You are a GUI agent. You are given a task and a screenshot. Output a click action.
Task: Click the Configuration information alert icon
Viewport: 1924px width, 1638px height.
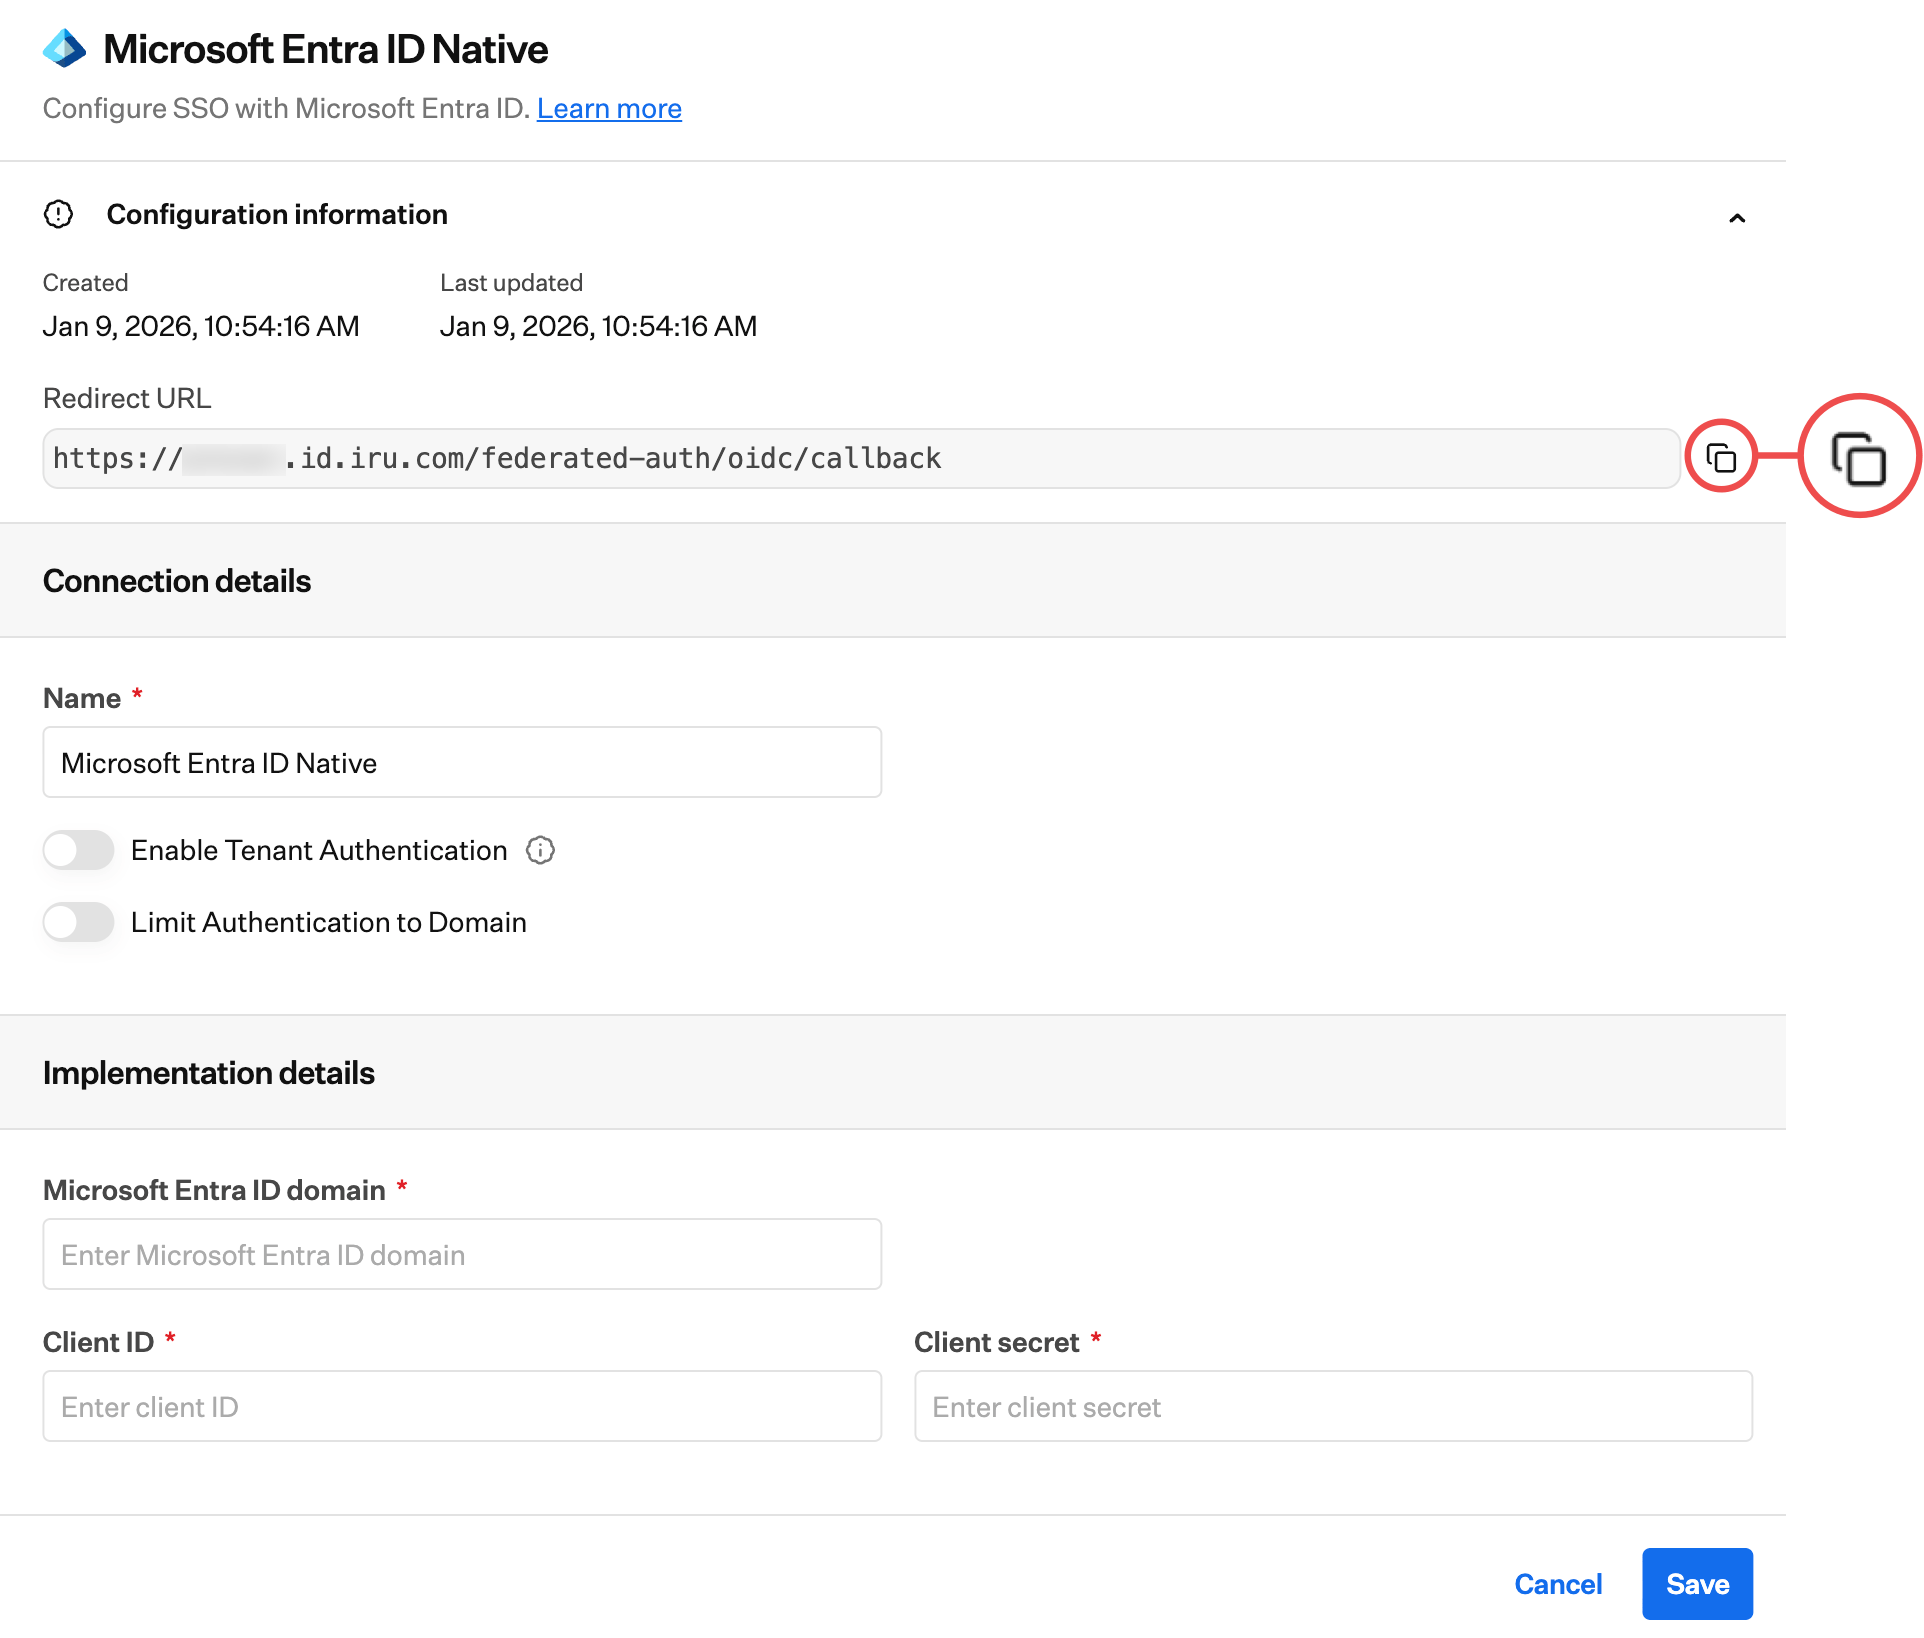pyautogui.click(x=59, y=214)
